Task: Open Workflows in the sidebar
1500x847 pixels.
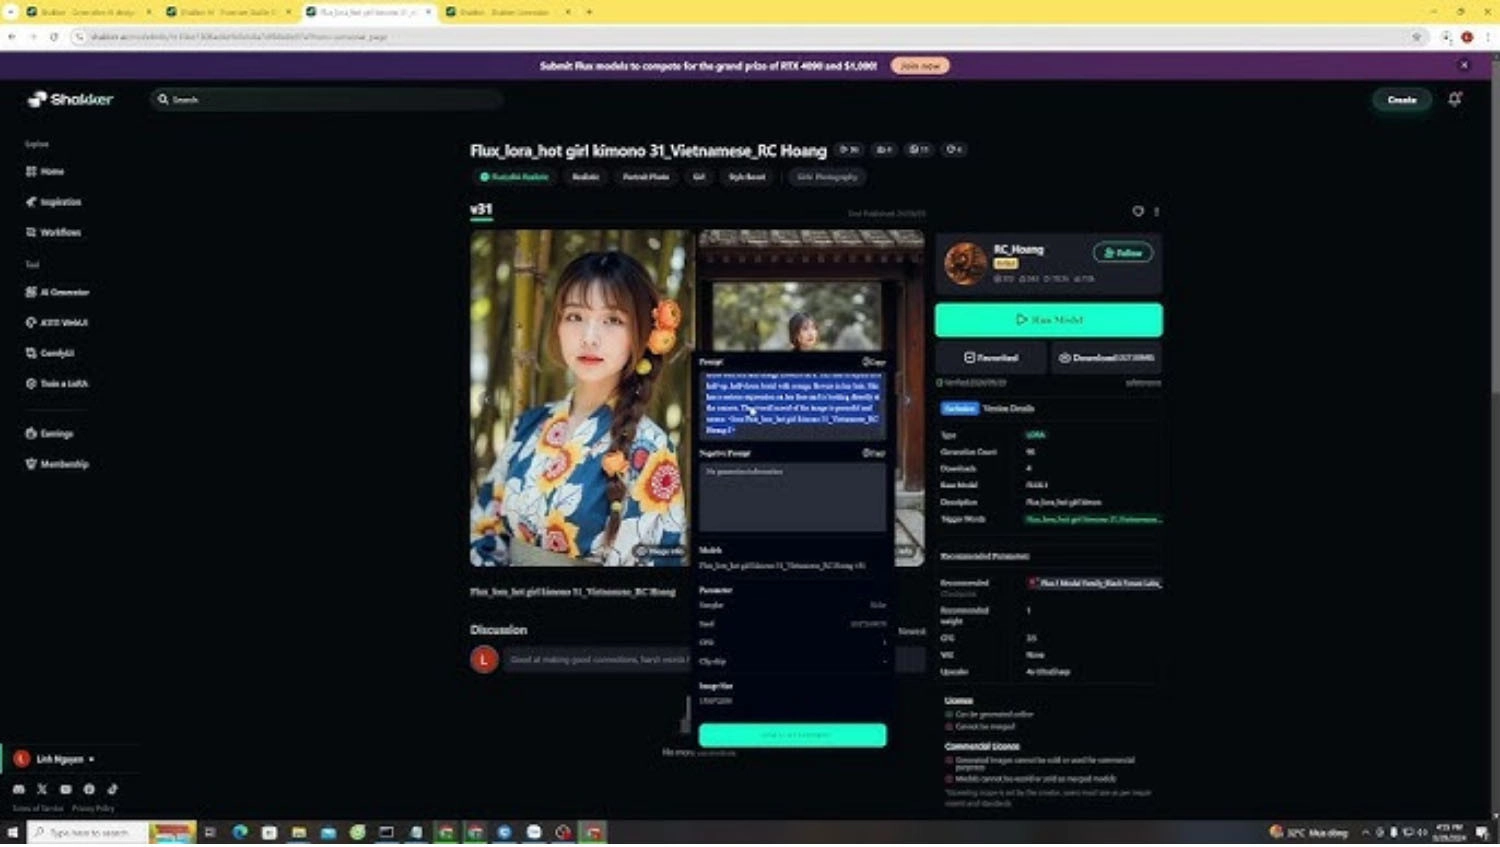Action: [54, 232]
